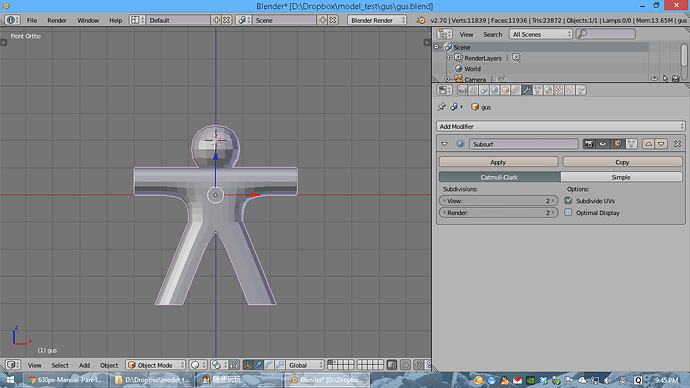Viewport: 690px width, 388px height.
Task: Open the Add Modifier dropdown
Action: (x=561, y=126)
